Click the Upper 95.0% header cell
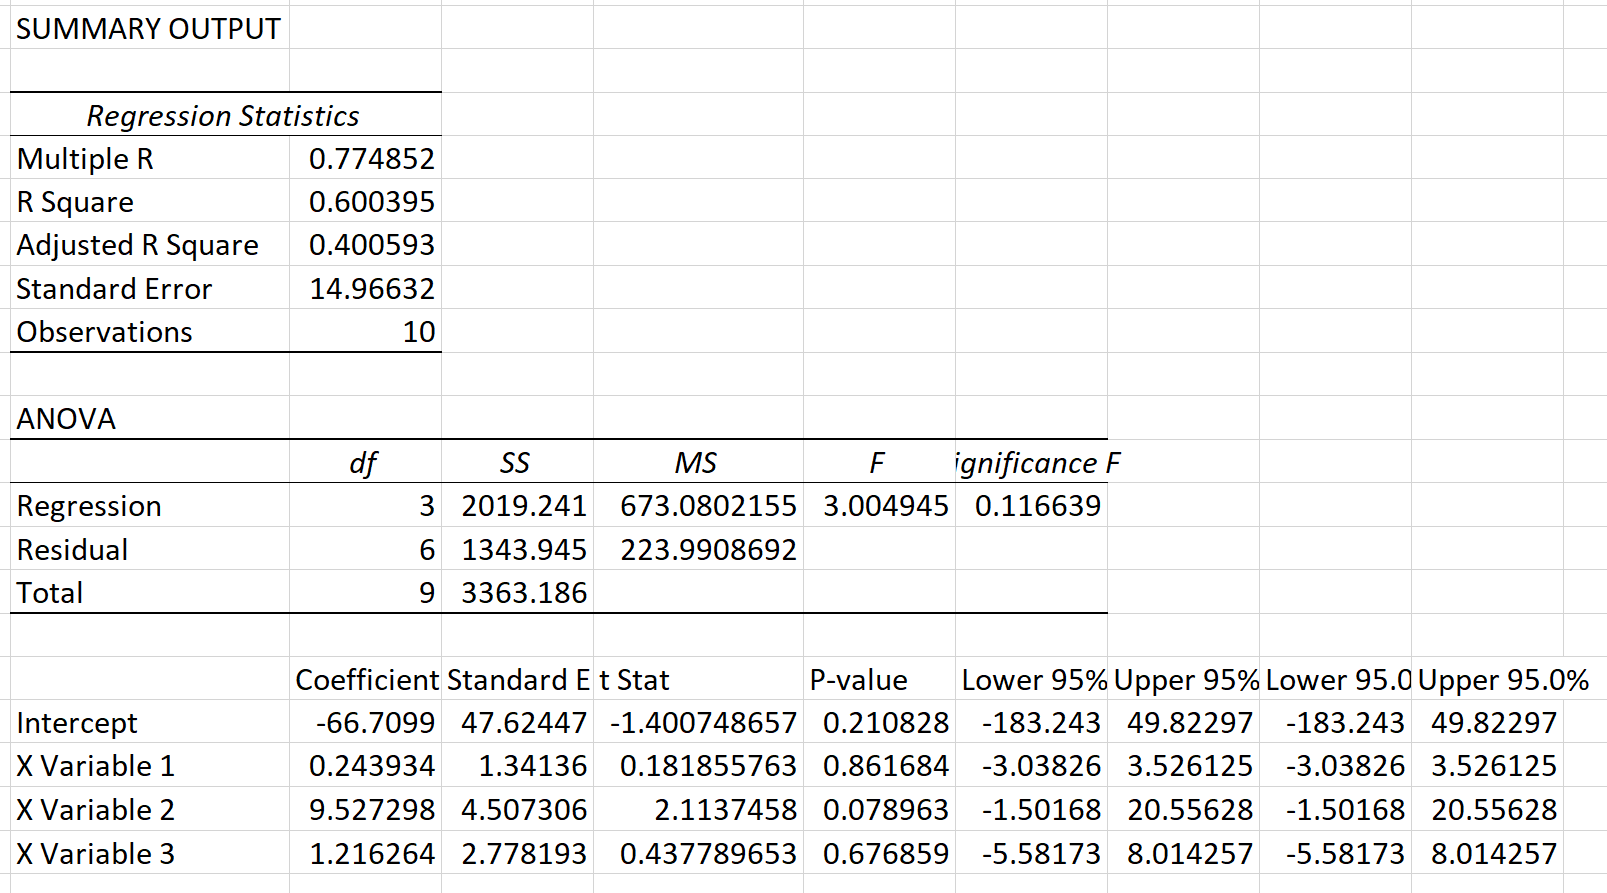1607x893 pixels. (1502, 680)
